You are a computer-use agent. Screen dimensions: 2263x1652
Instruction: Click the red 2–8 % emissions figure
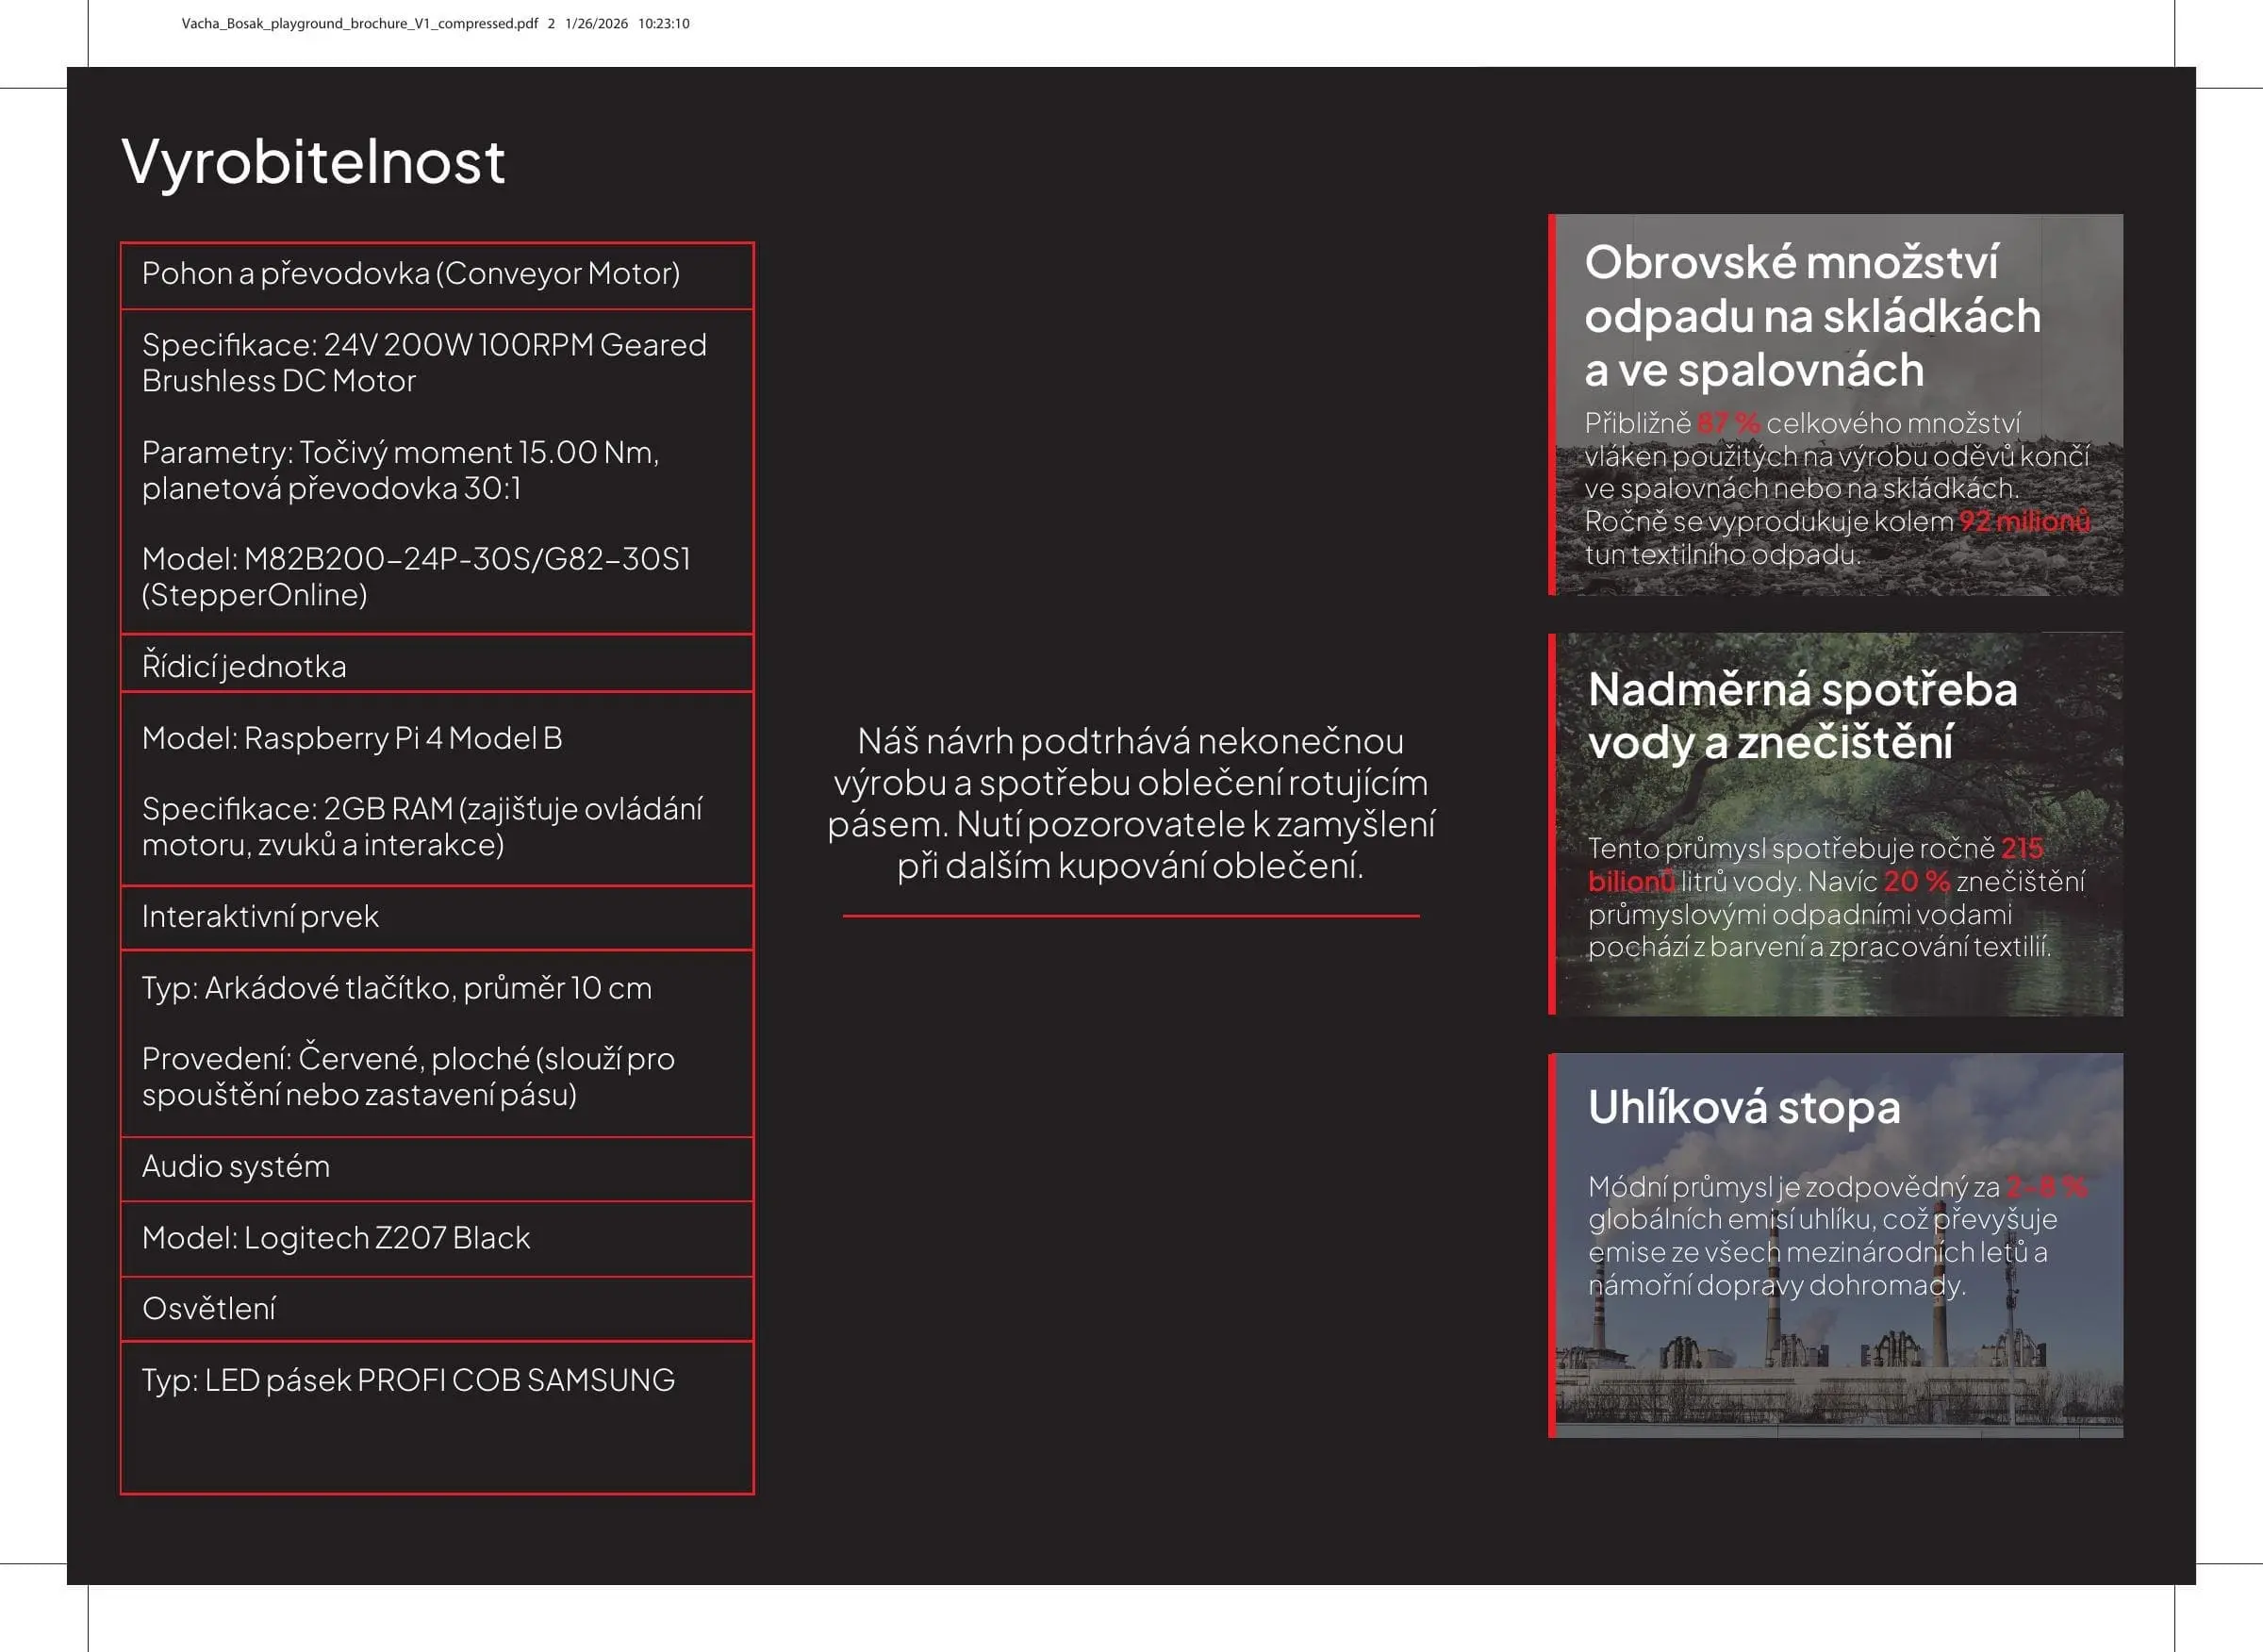[x=2046, y=1187]
